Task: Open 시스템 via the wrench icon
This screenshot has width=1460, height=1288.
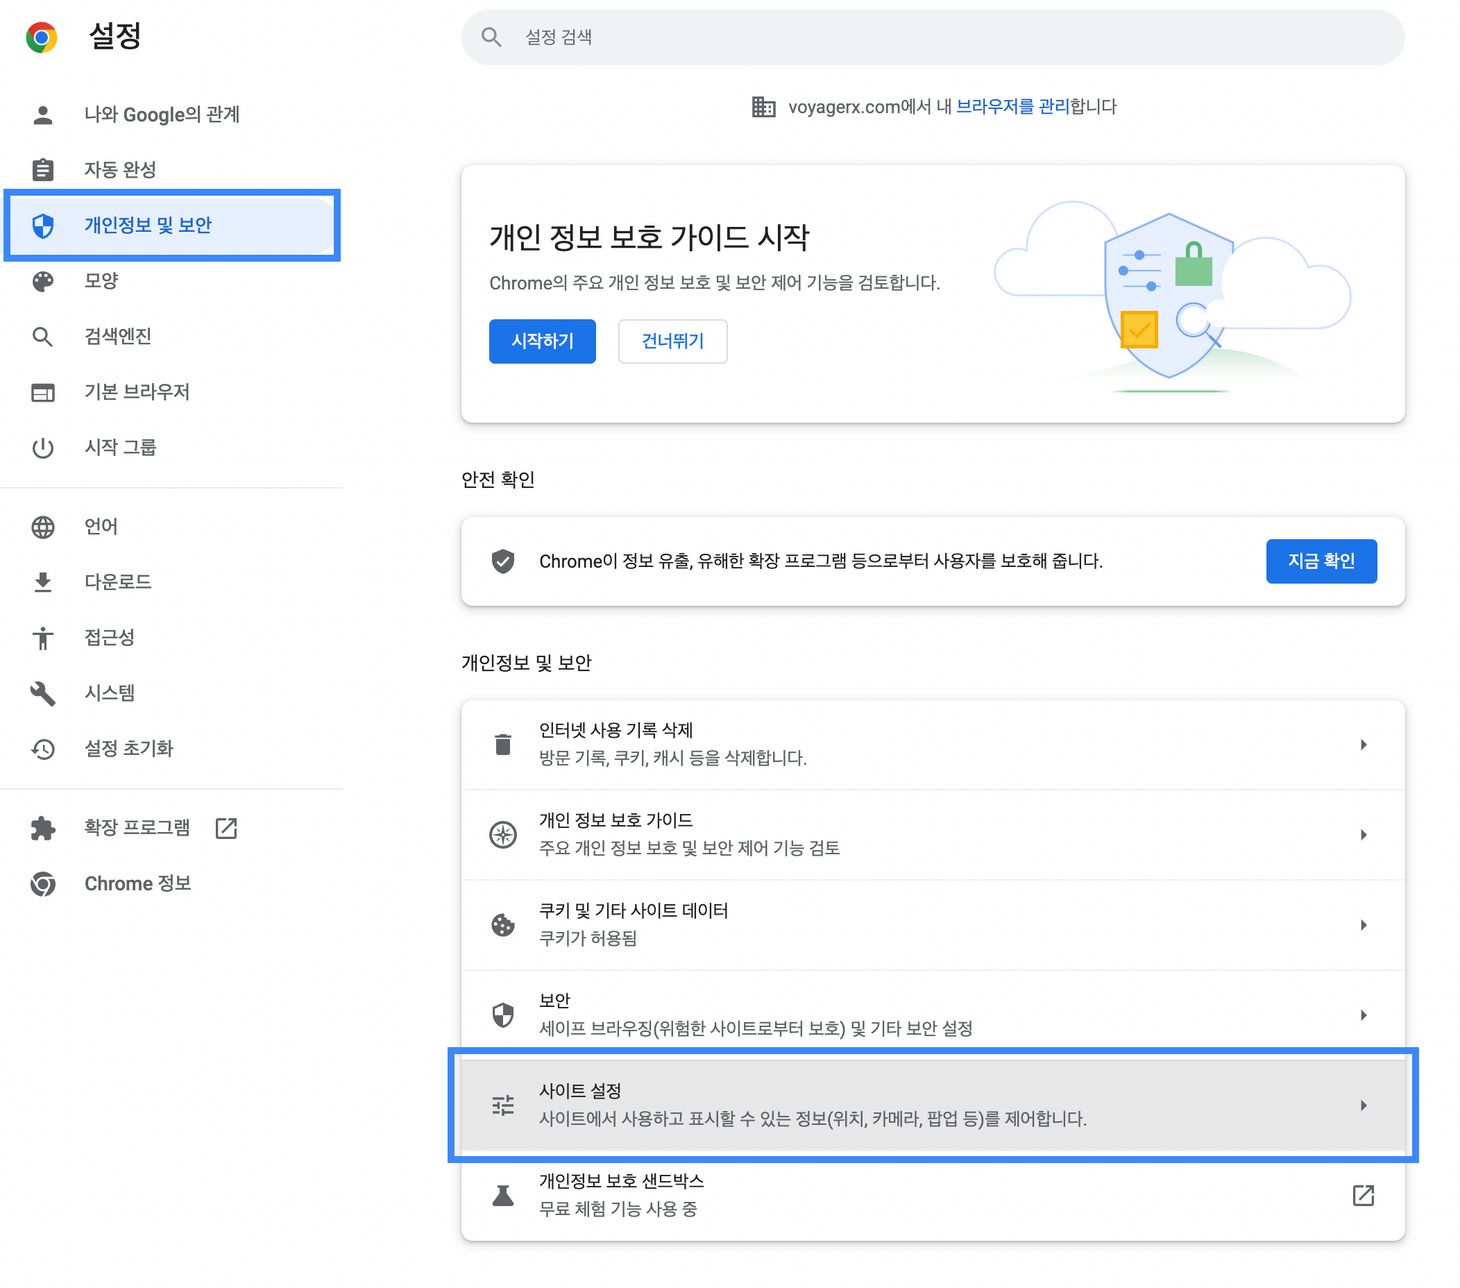Action: pyautogui.click(x=42, y=692)
